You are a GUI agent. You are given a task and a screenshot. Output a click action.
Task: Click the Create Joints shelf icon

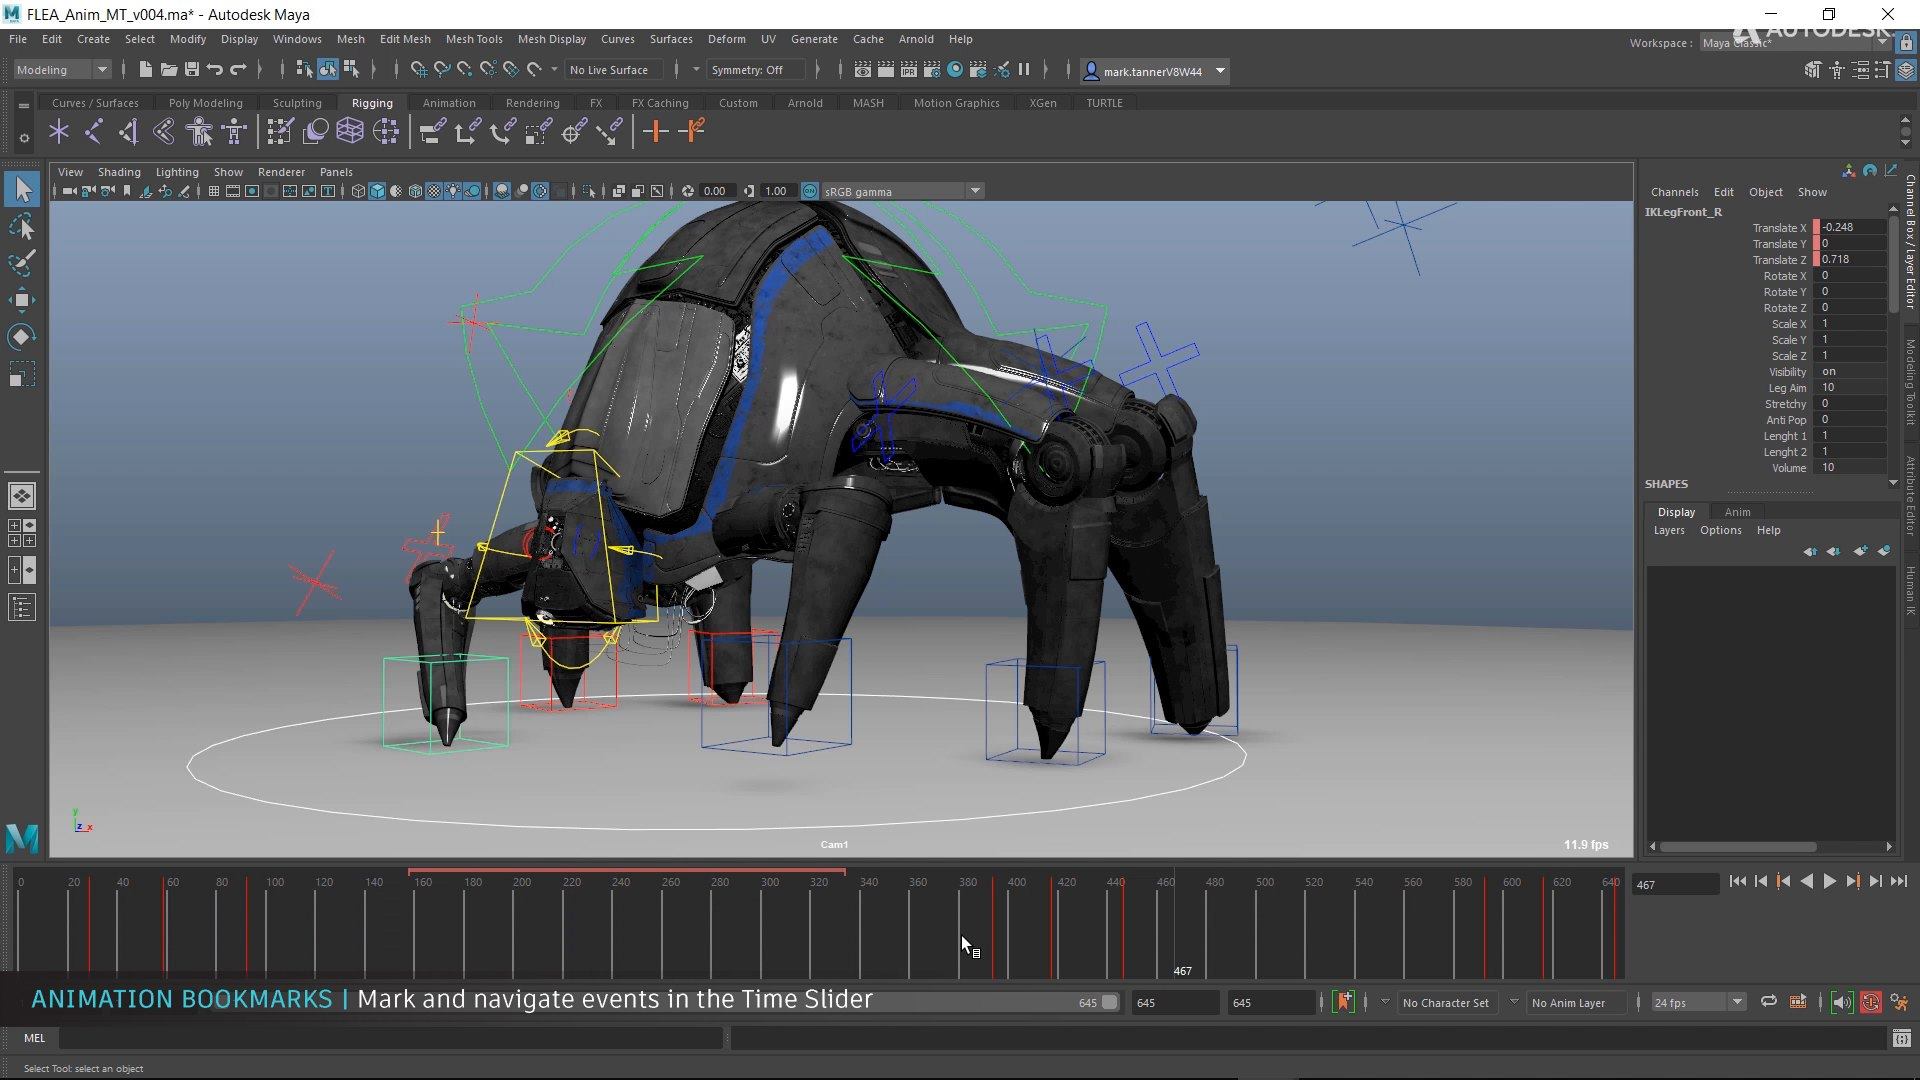coord(94,131)
